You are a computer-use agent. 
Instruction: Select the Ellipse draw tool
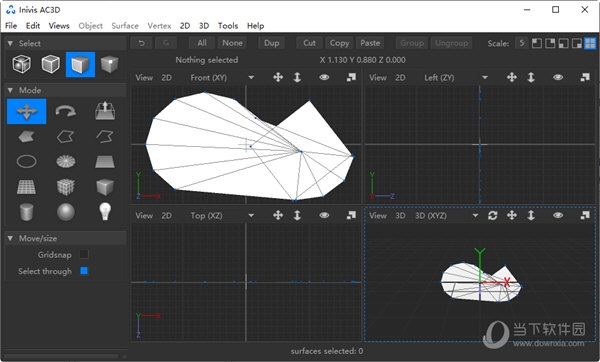[26, 161]
